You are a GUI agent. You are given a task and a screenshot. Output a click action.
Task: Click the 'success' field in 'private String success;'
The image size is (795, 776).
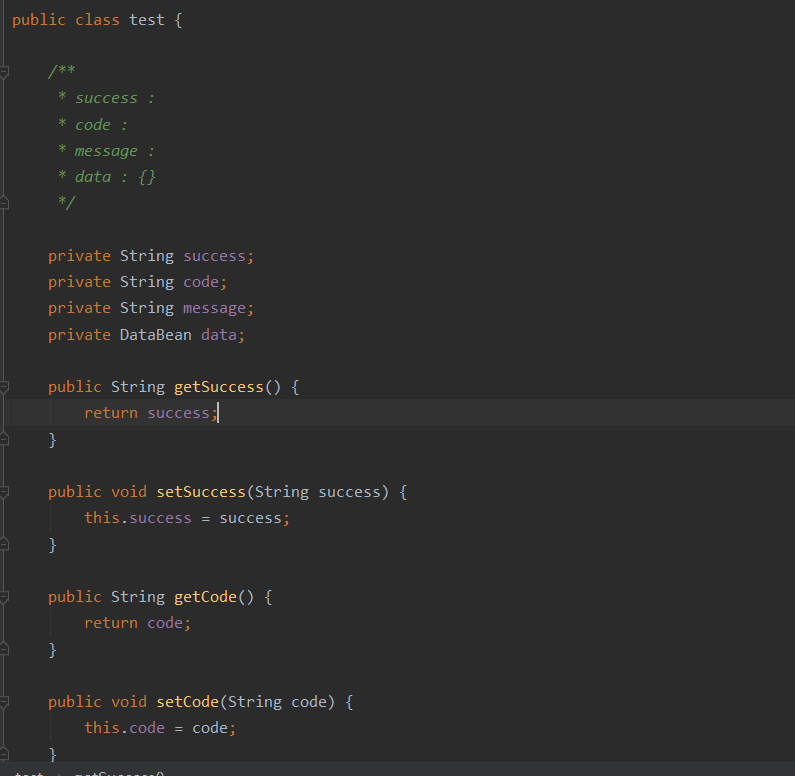(x=214, y=256)
